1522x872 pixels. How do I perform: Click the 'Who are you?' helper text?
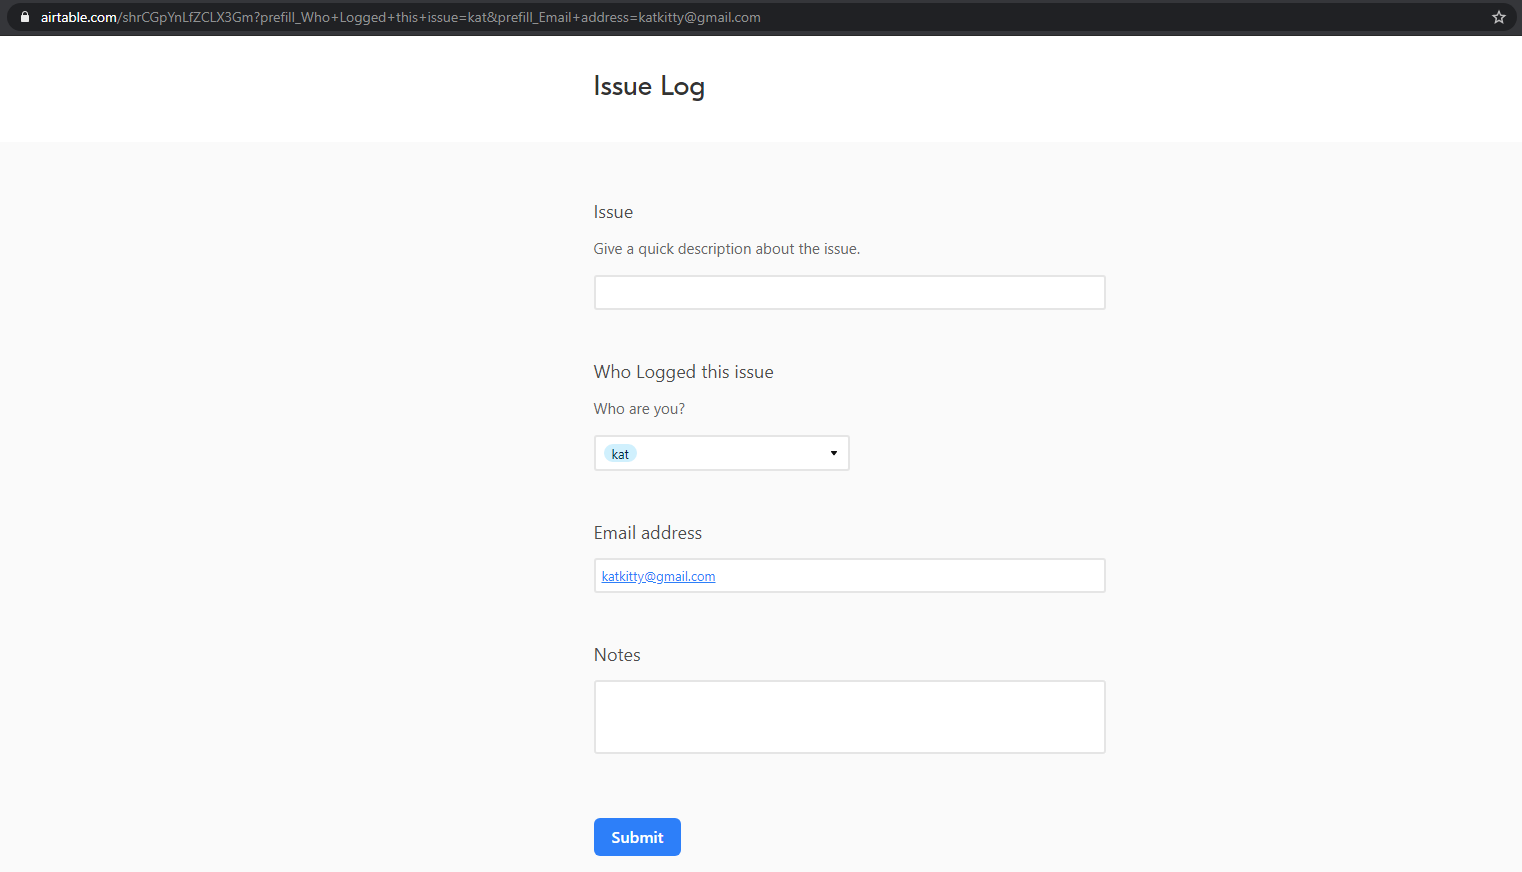[639, 409]
